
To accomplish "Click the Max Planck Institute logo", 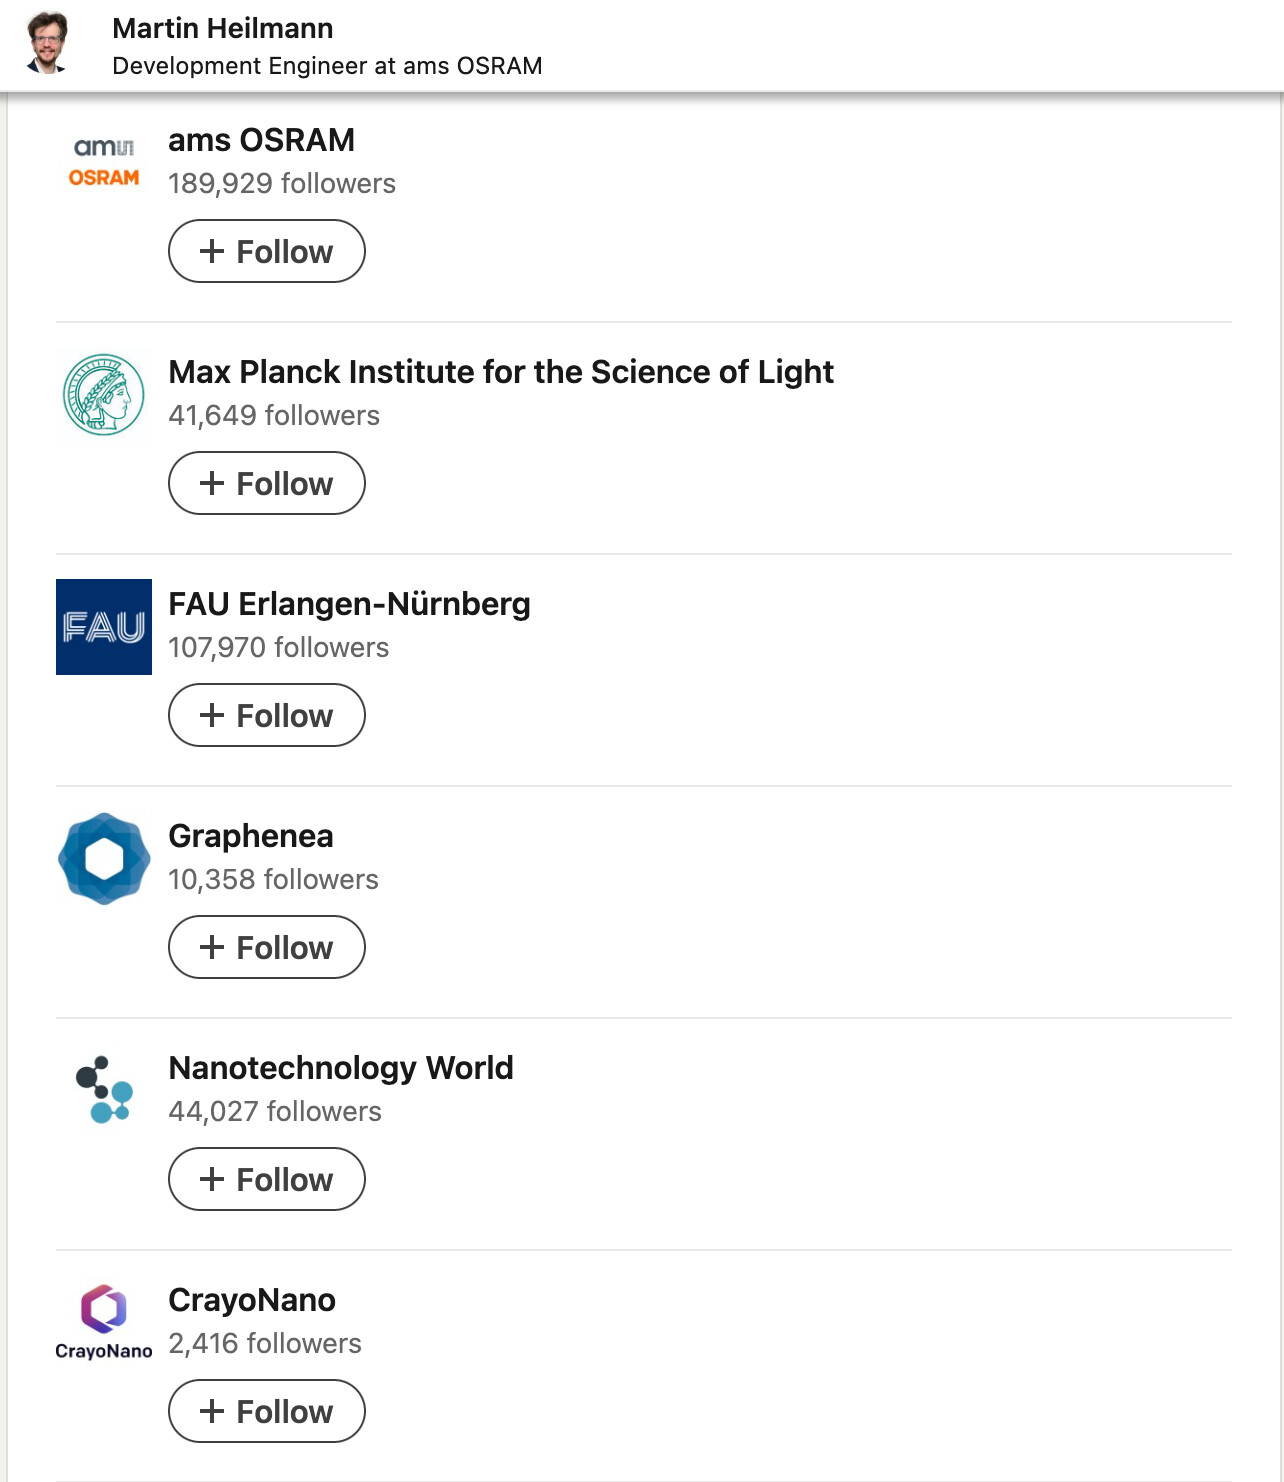I will click(104, 395).
